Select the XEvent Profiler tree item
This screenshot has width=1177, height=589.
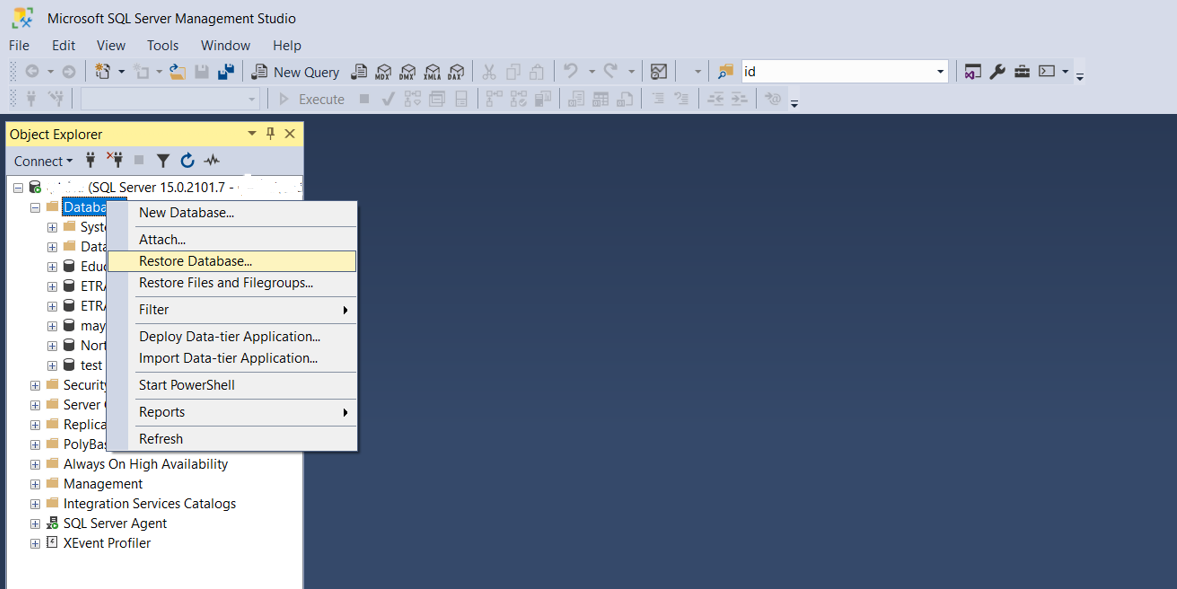(107, 543)
